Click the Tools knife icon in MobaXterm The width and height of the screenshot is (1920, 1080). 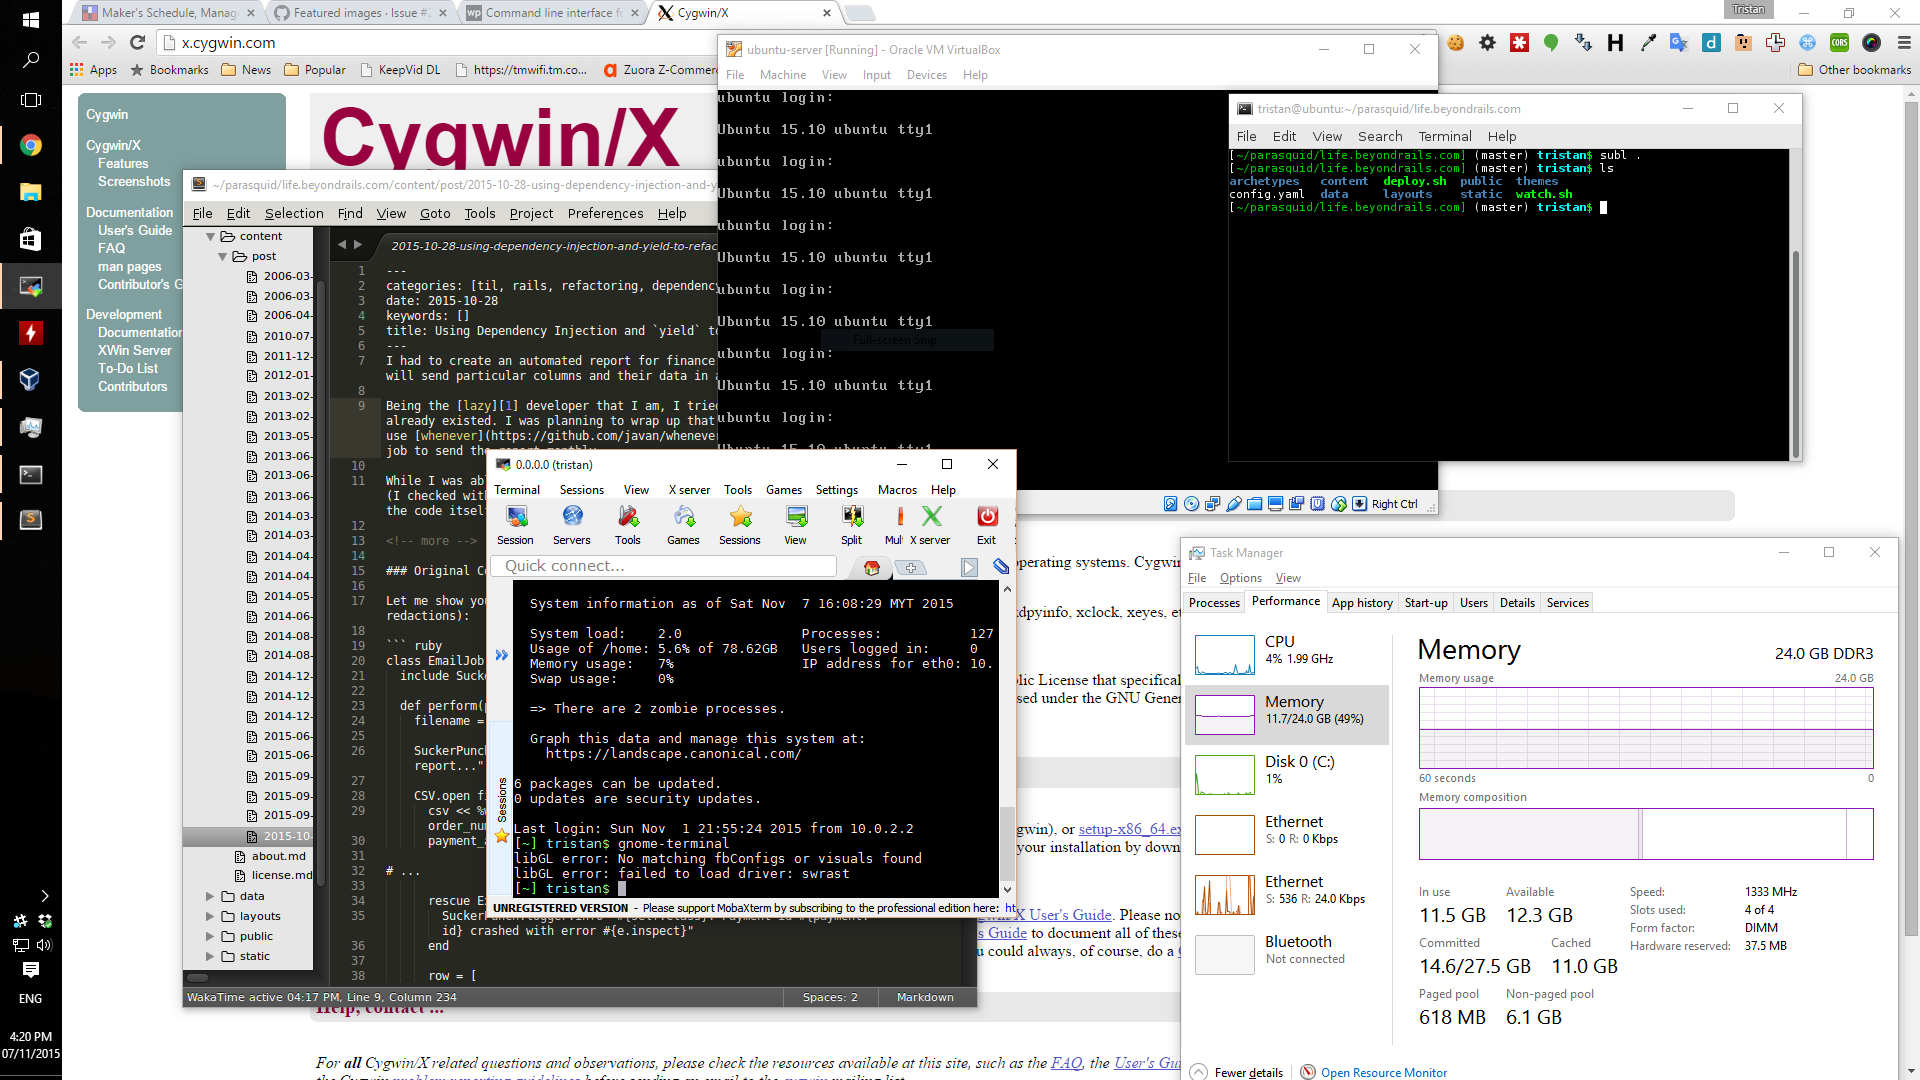(x=628, y=524)
